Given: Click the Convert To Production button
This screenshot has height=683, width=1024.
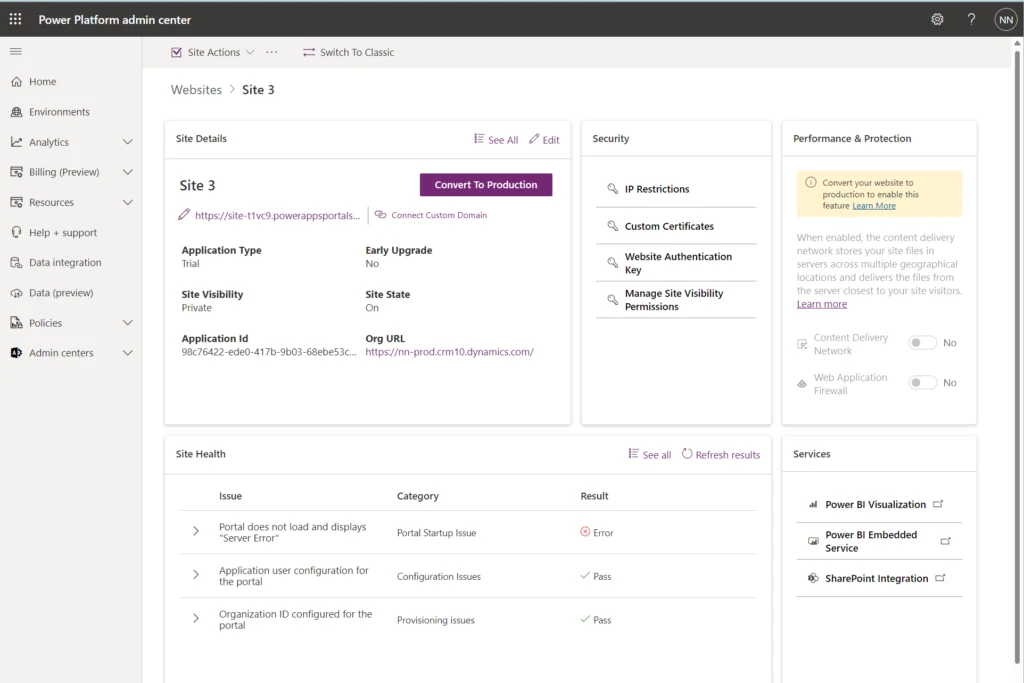Looking at the screenshot, I should point(486,185).
